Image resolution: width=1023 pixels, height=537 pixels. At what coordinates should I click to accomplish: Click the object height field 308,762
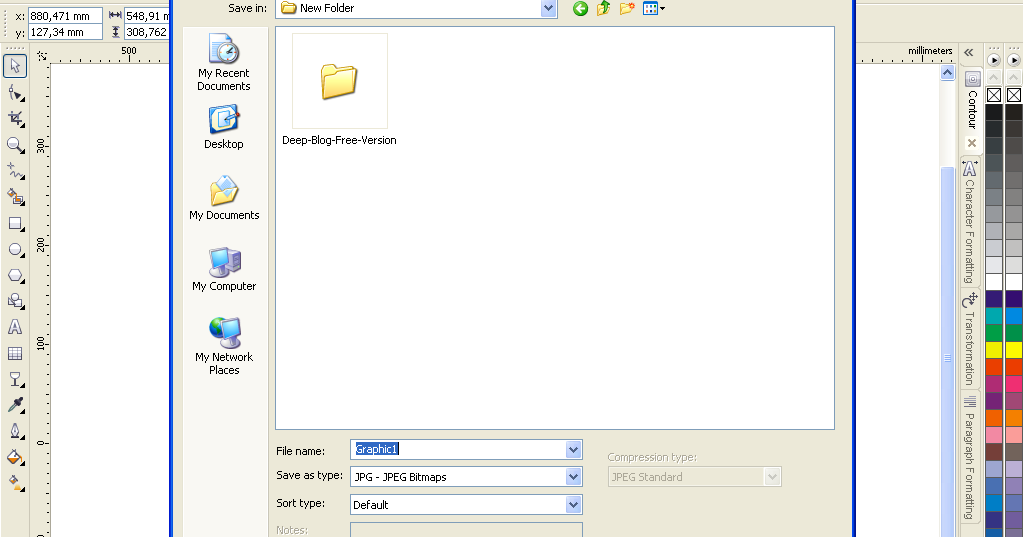point(147,32)
